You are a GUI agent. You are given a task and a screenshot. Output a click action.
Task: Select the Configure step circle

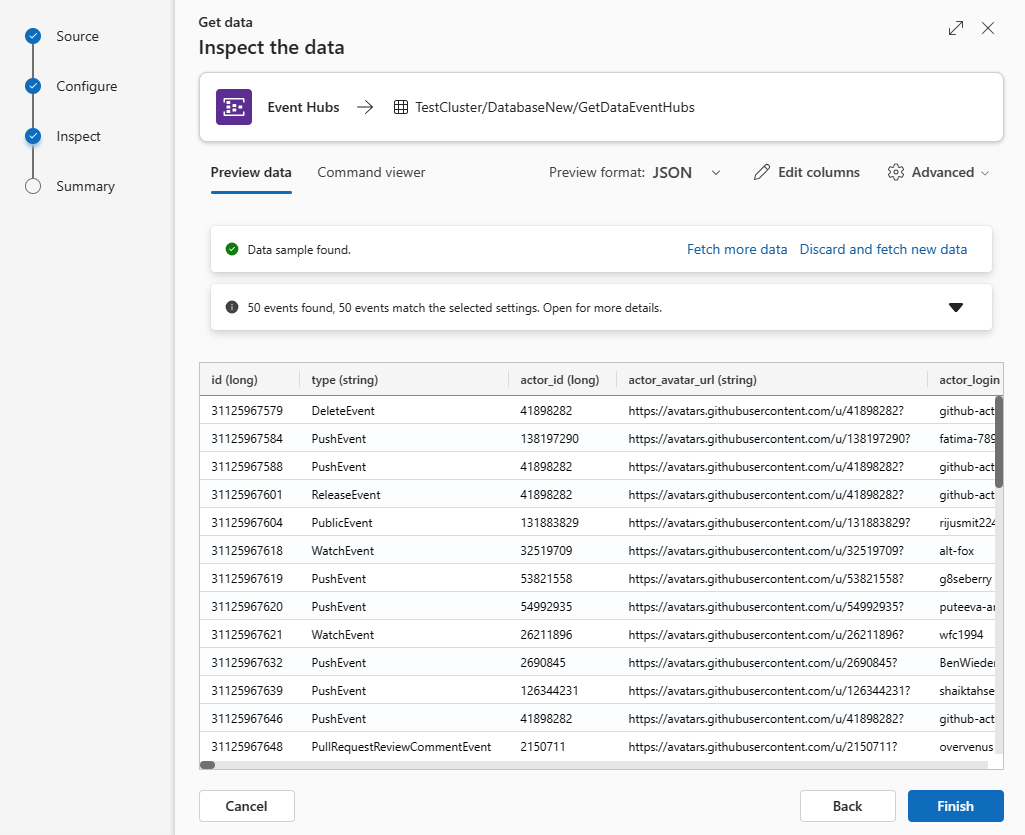33,86
